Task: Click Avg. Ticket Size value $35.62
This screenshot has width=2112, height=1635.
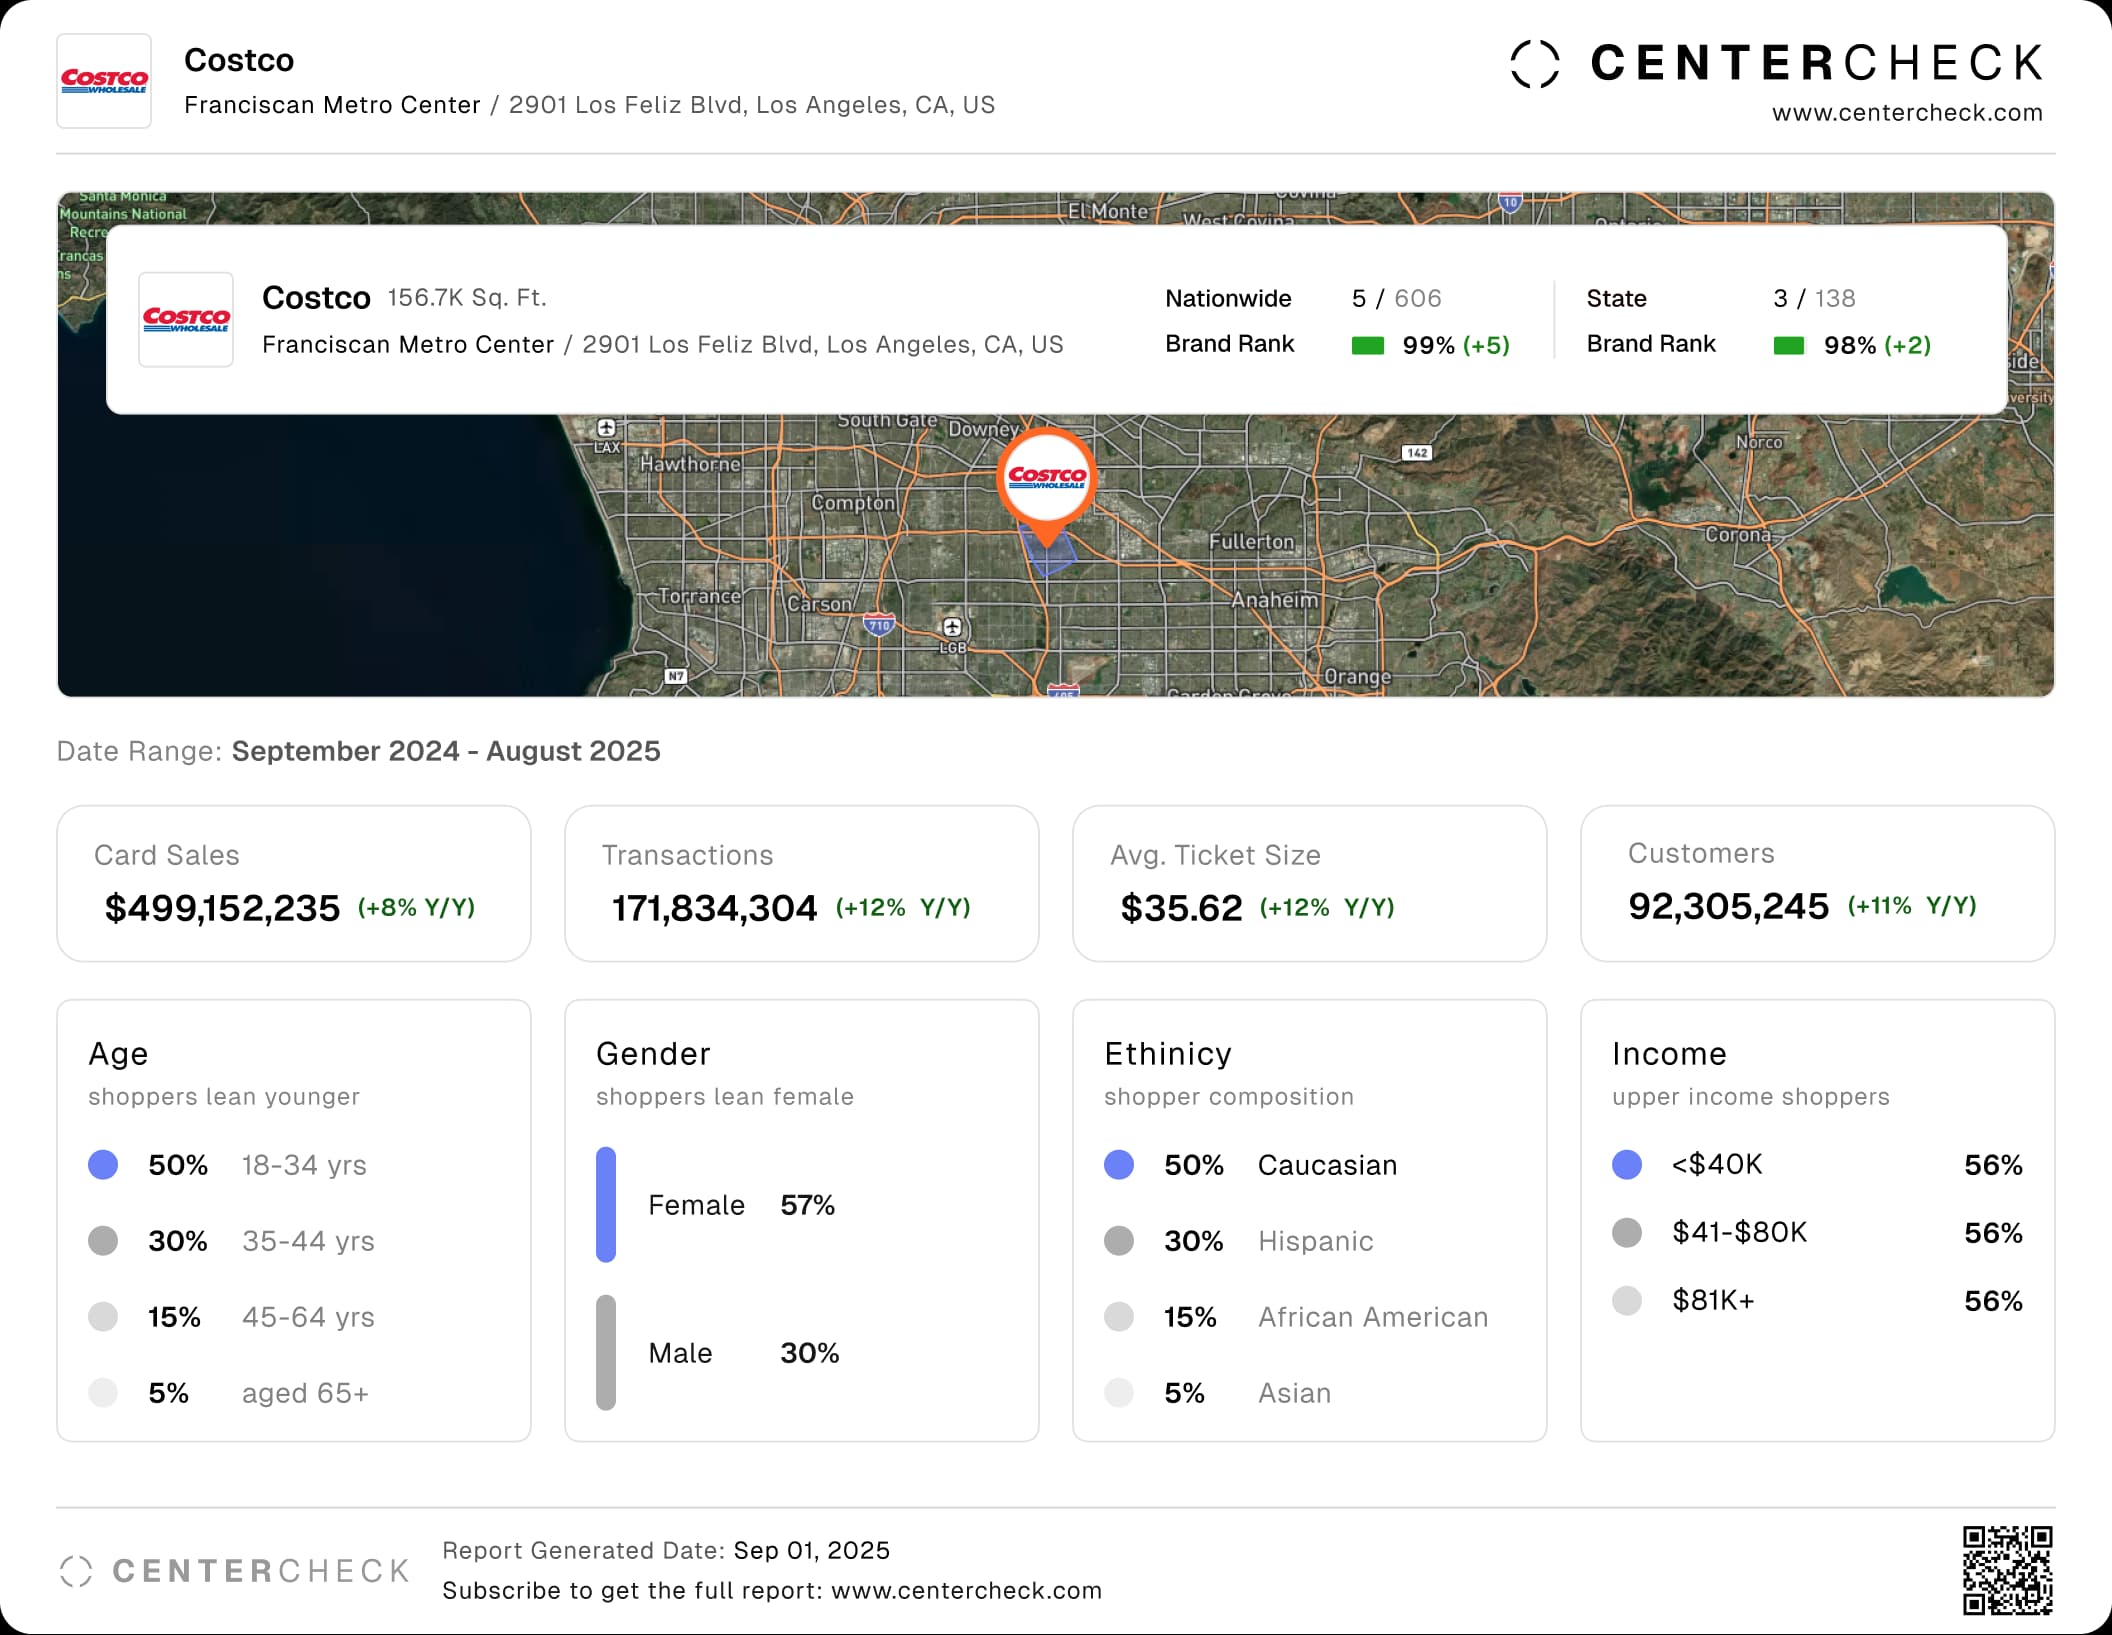Action: [1181, 908]
